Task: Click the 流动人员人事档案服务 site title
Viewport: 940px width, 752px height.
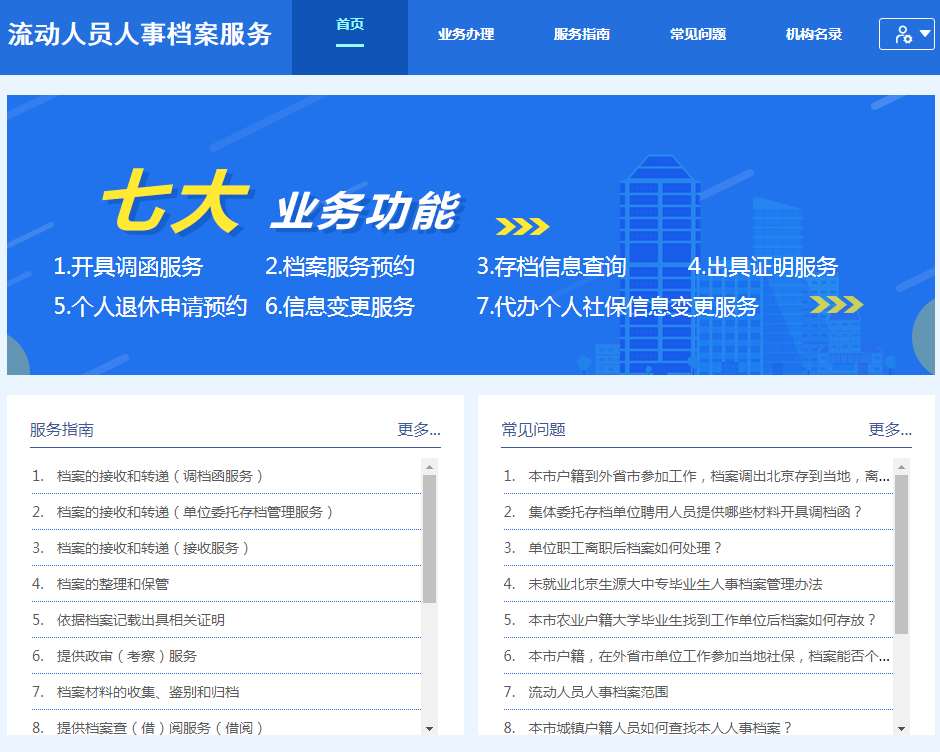Action: coord(140,34)
